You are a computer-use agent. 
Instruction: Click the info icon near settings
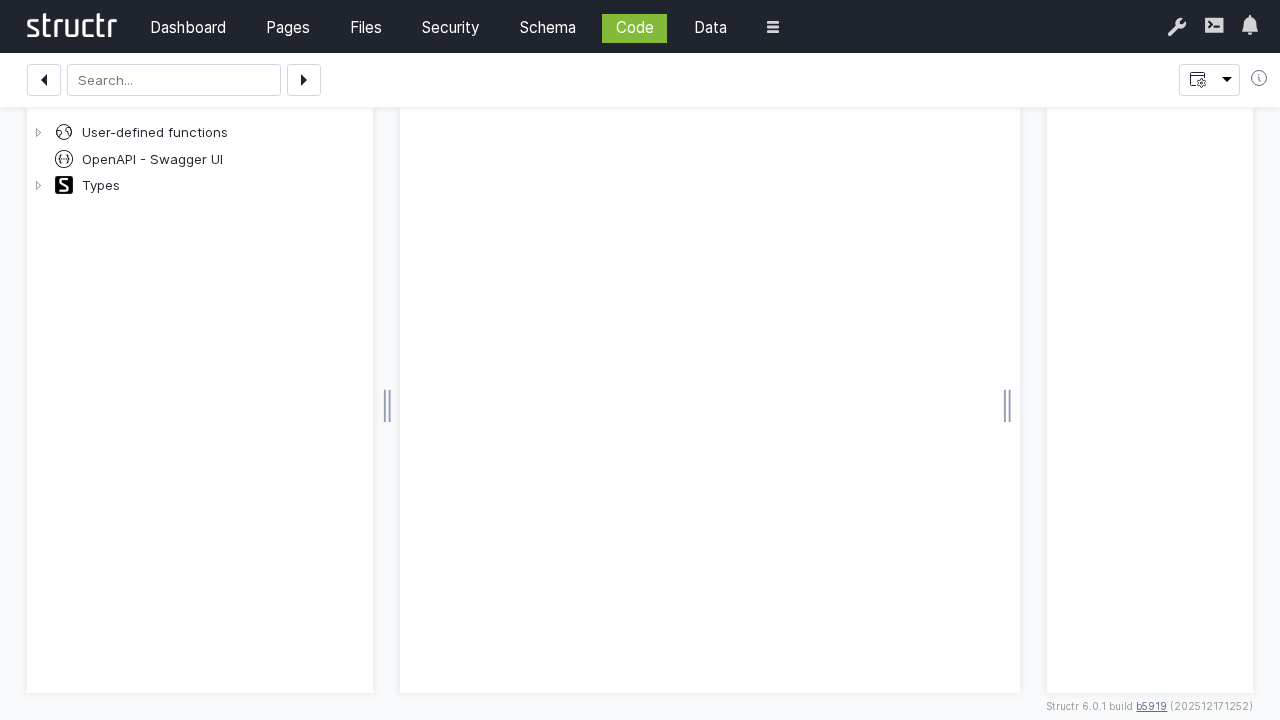point(1259,78)
